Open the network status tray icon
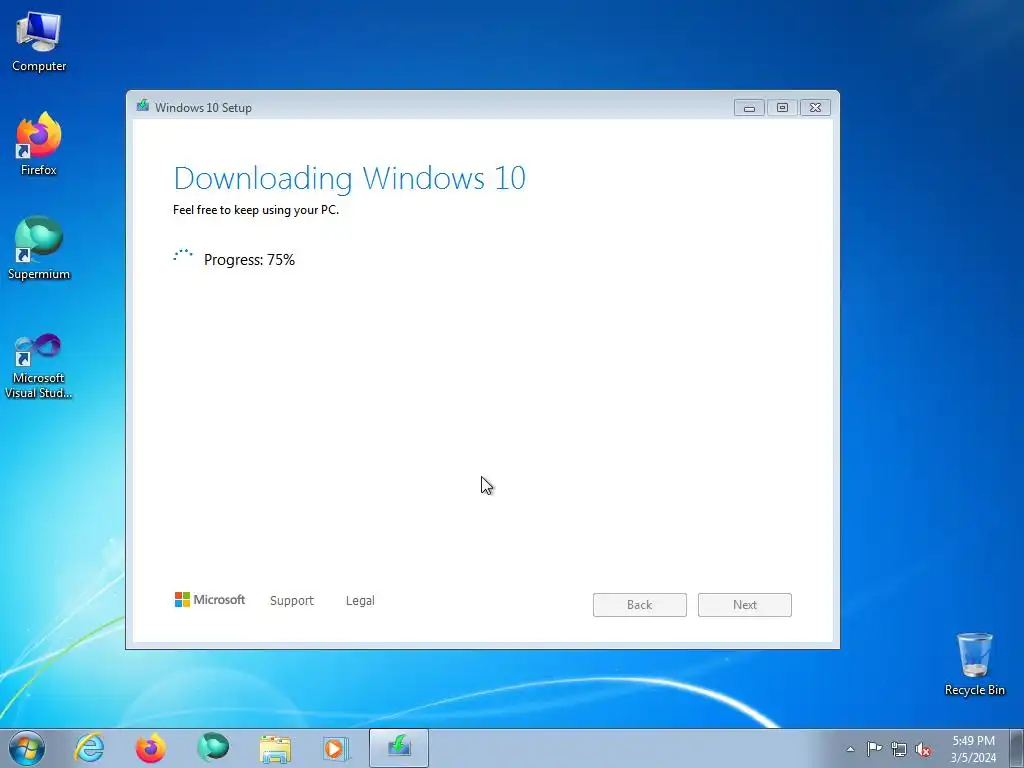Image resolution: width=1024 pixels, height=768 pixels. (899, 749)
